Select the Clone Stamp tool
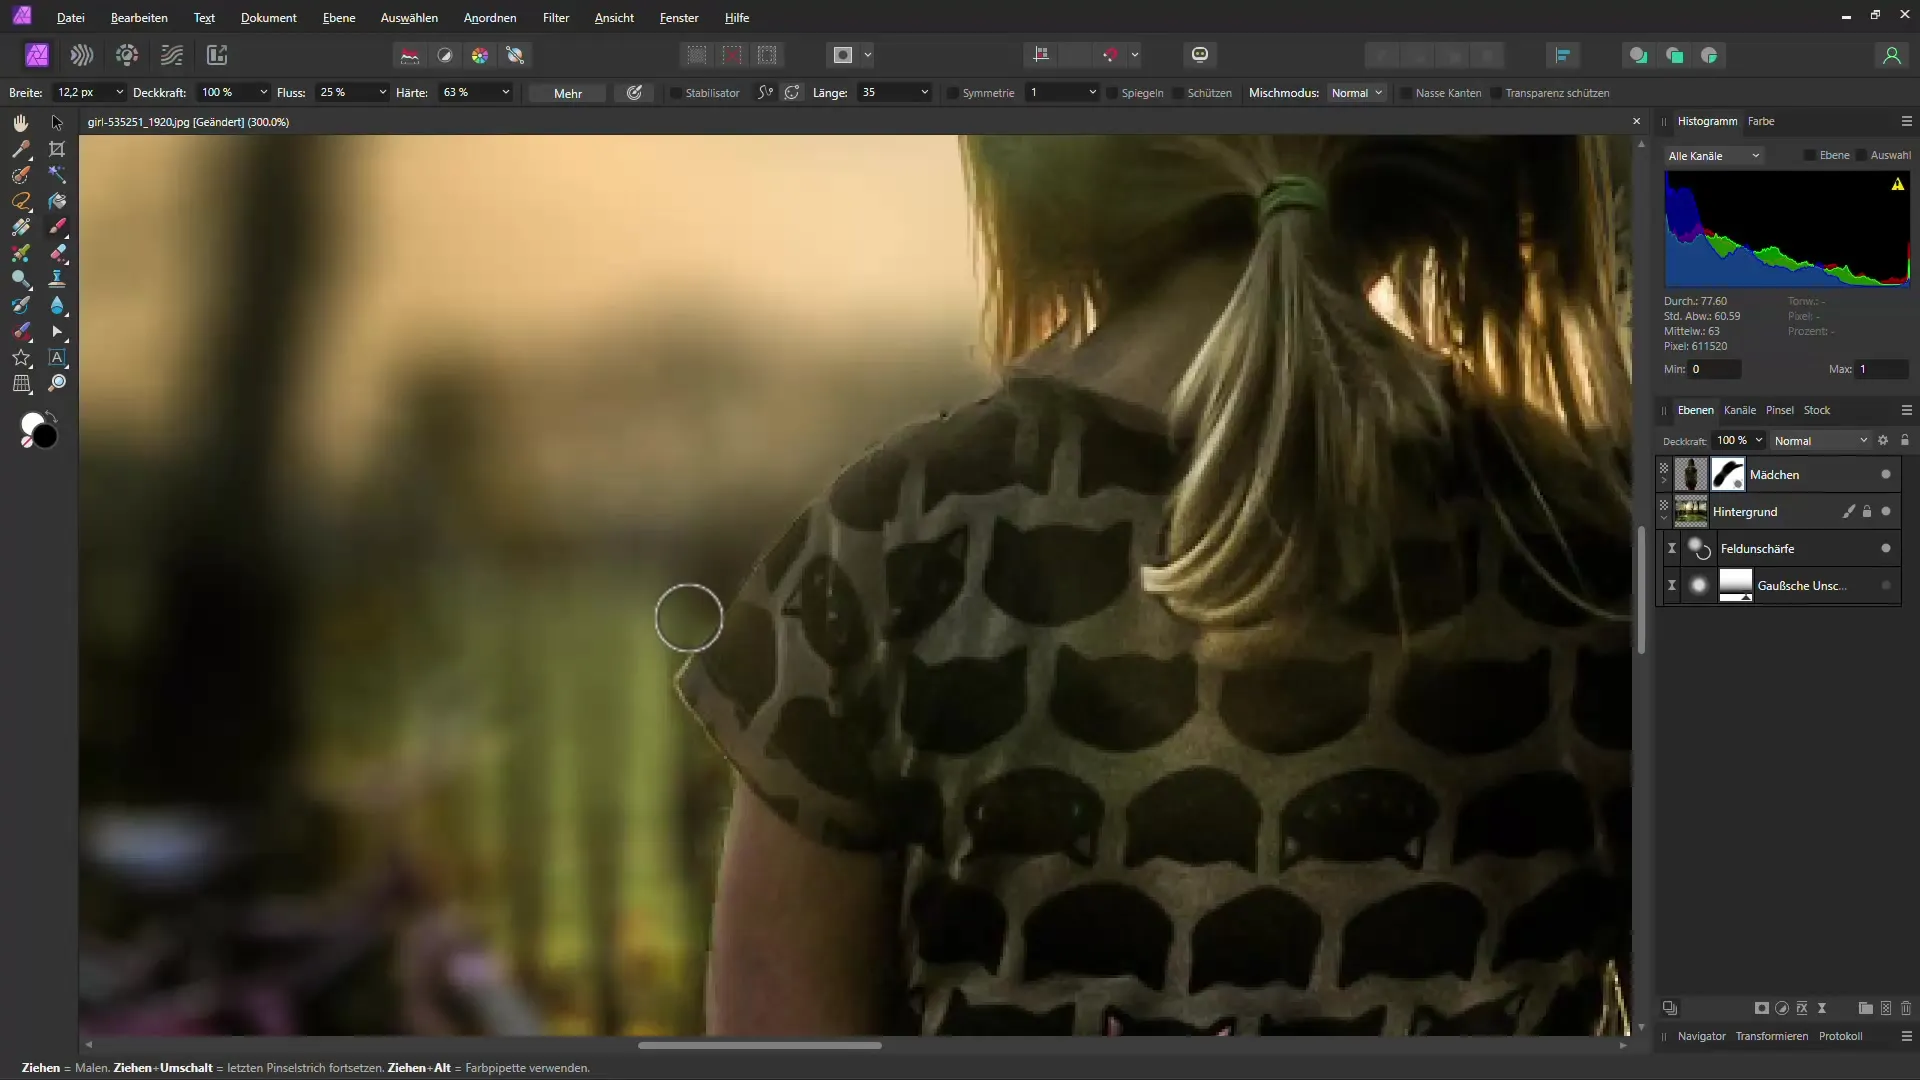The image size is (1920, 1080). click(57, 279)
